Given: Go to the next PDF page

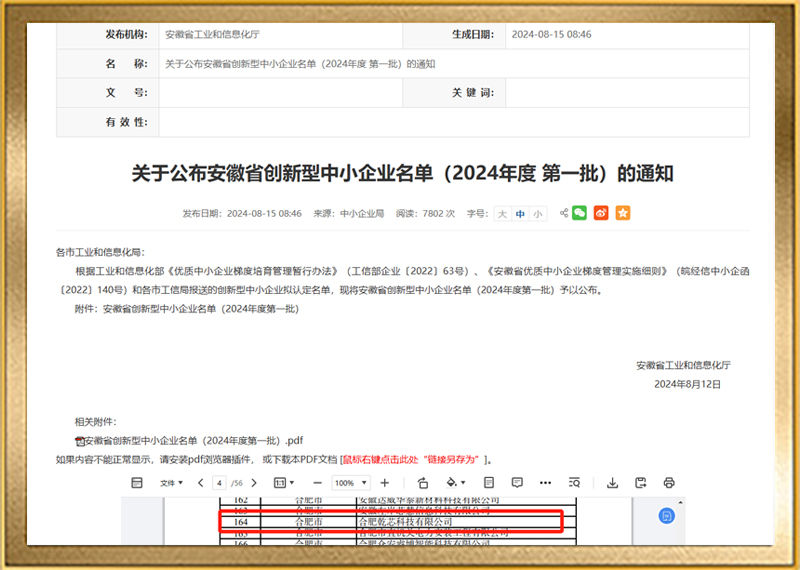Looking at the screenshot, I should coord(252,483).
